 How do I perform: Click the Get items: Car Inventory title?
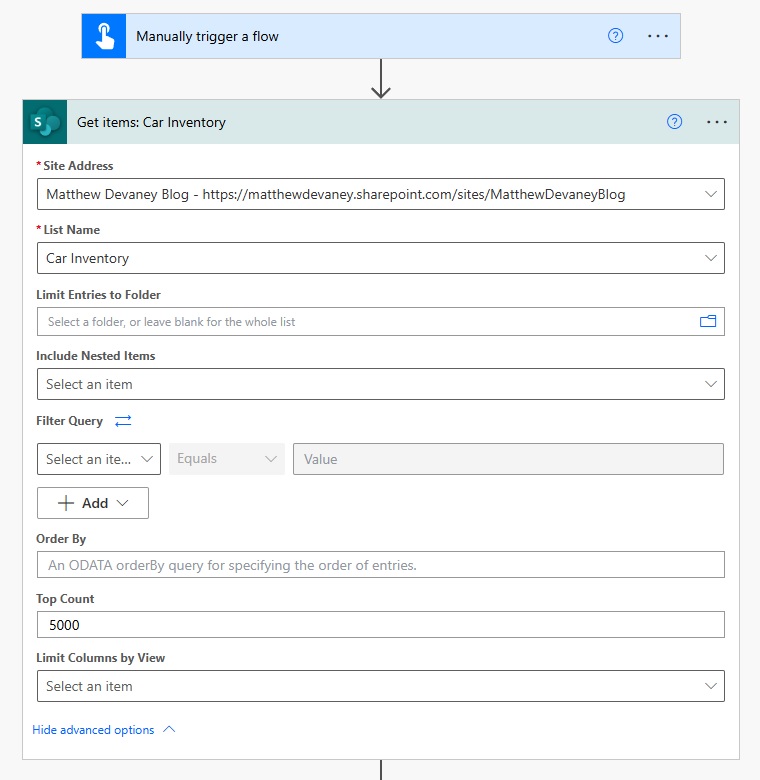point(151,122)
